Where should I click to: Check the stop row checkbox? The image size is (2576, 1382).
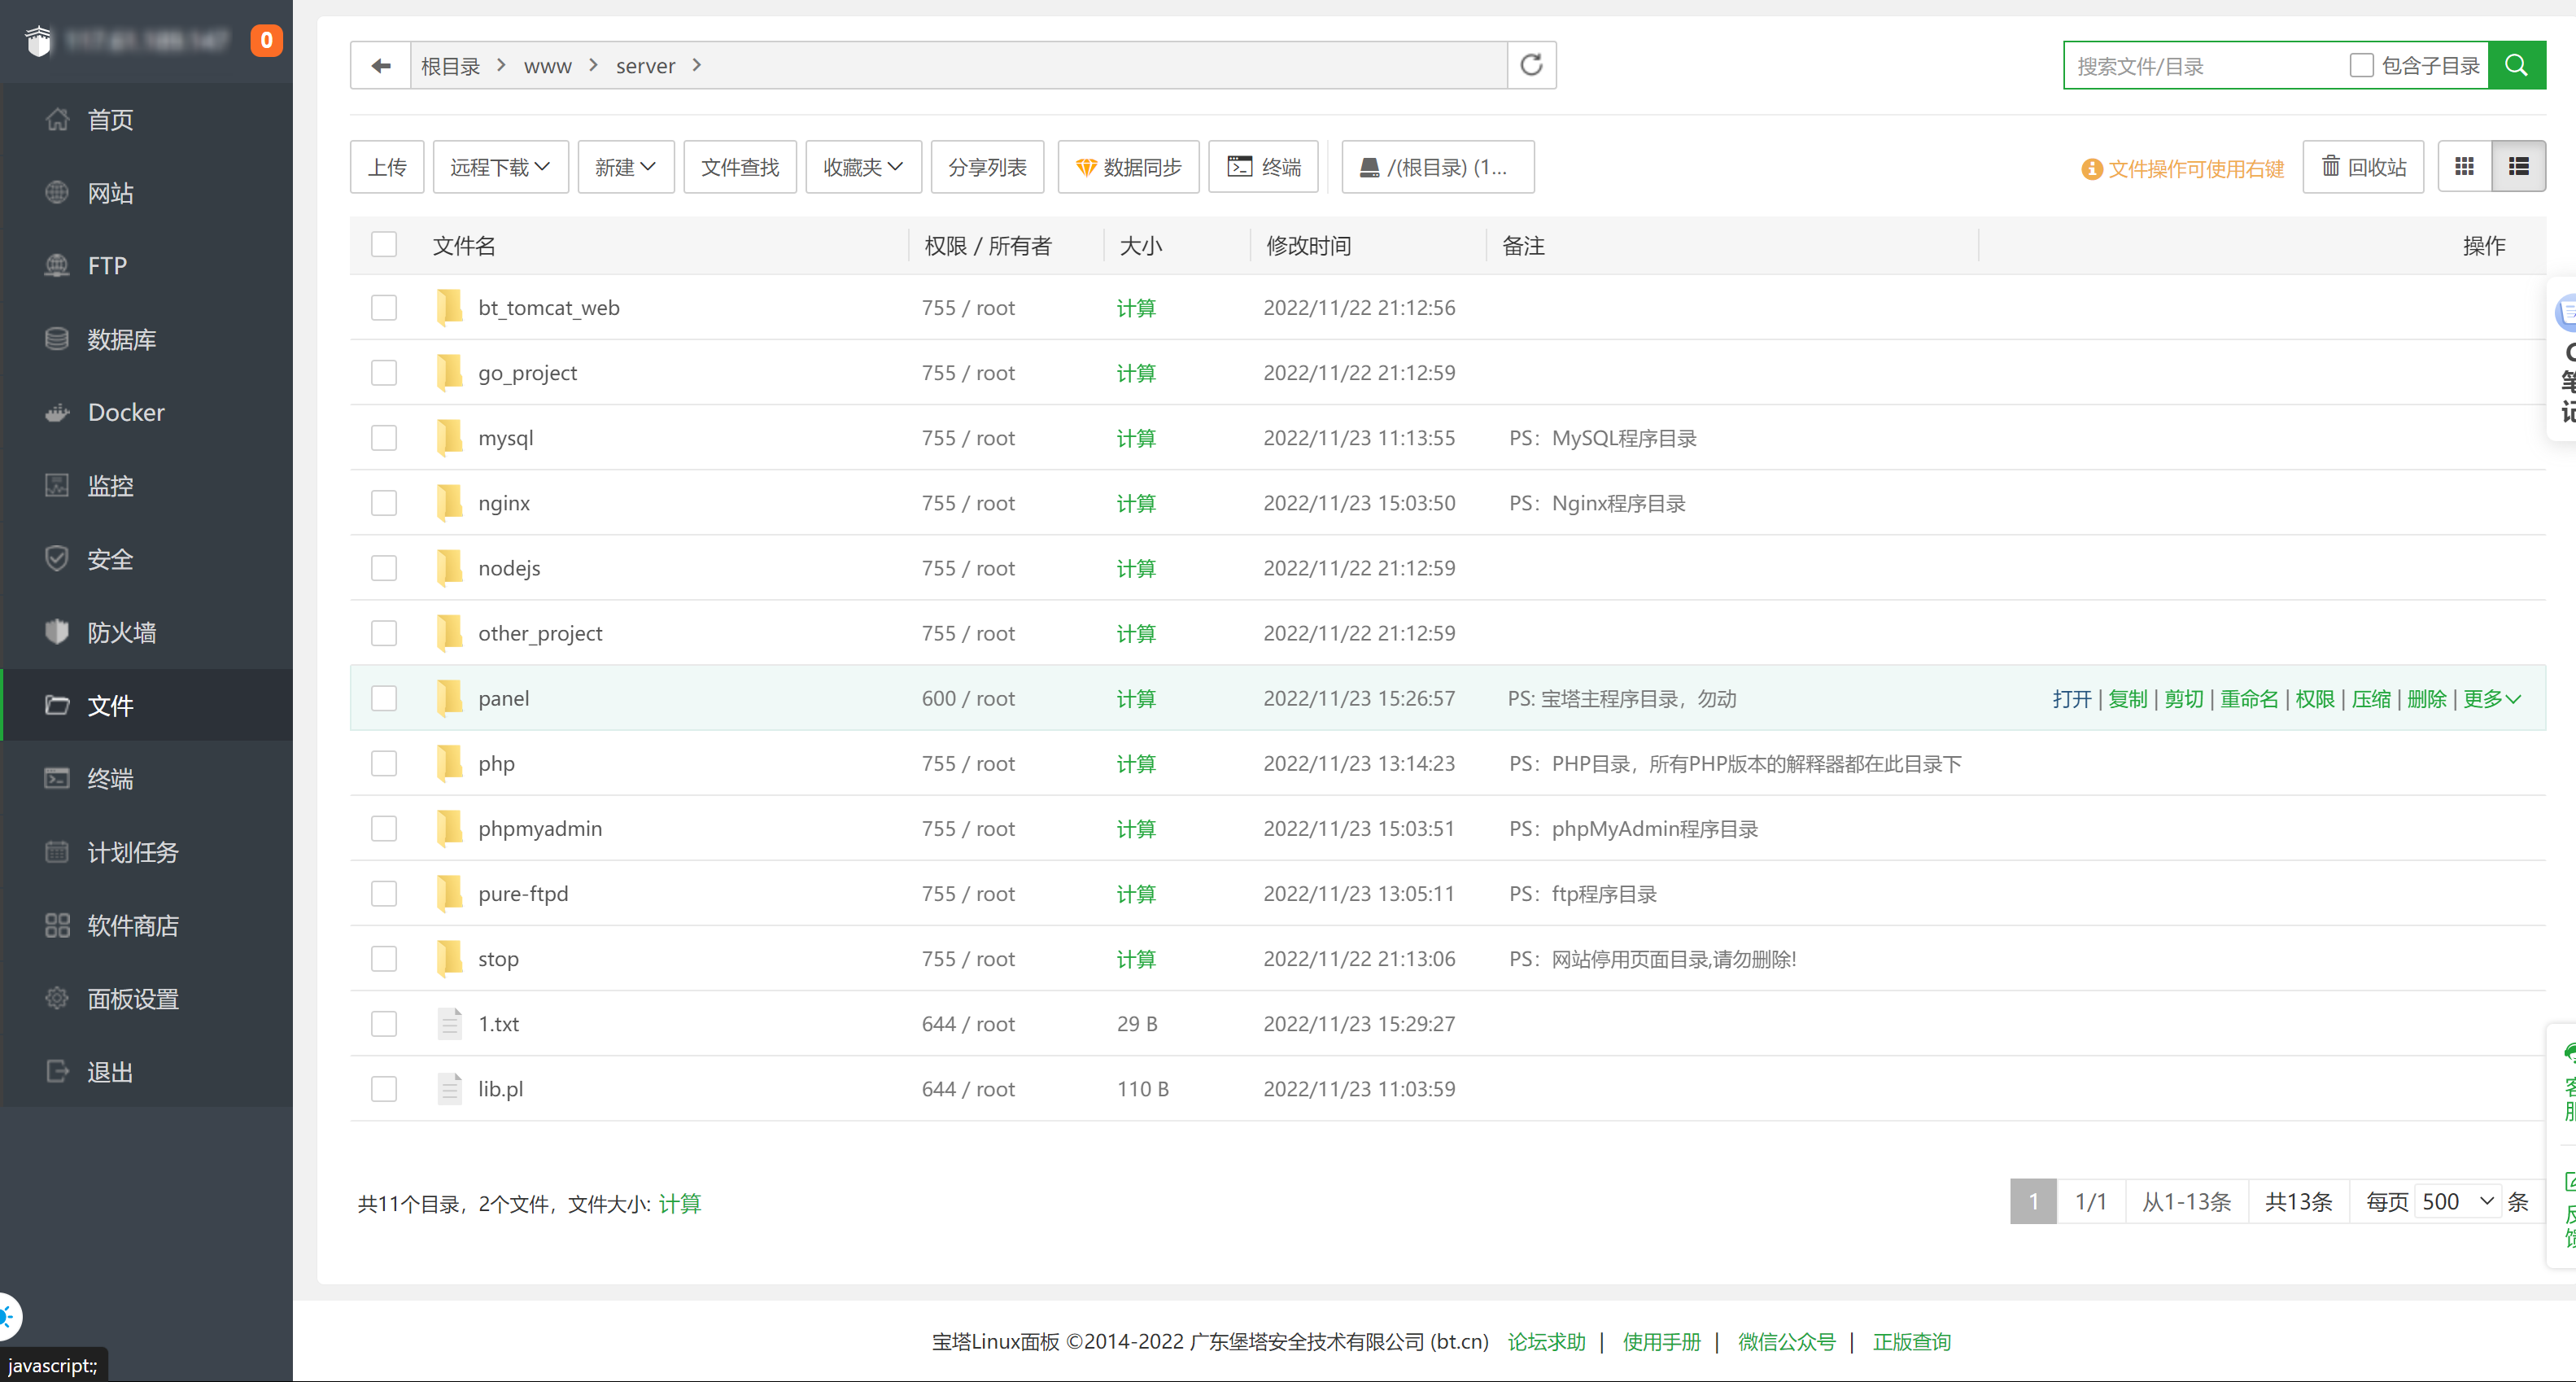384,959
